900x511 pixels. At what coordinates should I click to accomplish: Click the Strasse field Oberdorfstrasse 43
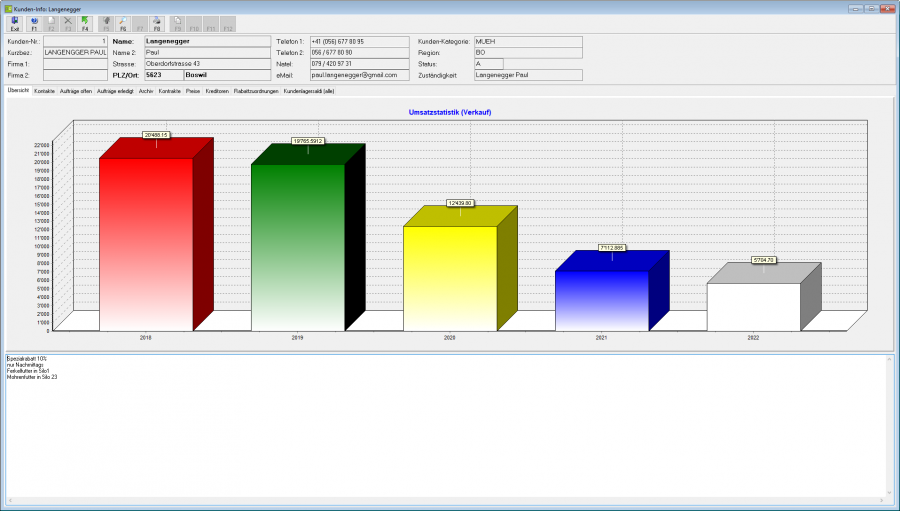click(207, 64)
